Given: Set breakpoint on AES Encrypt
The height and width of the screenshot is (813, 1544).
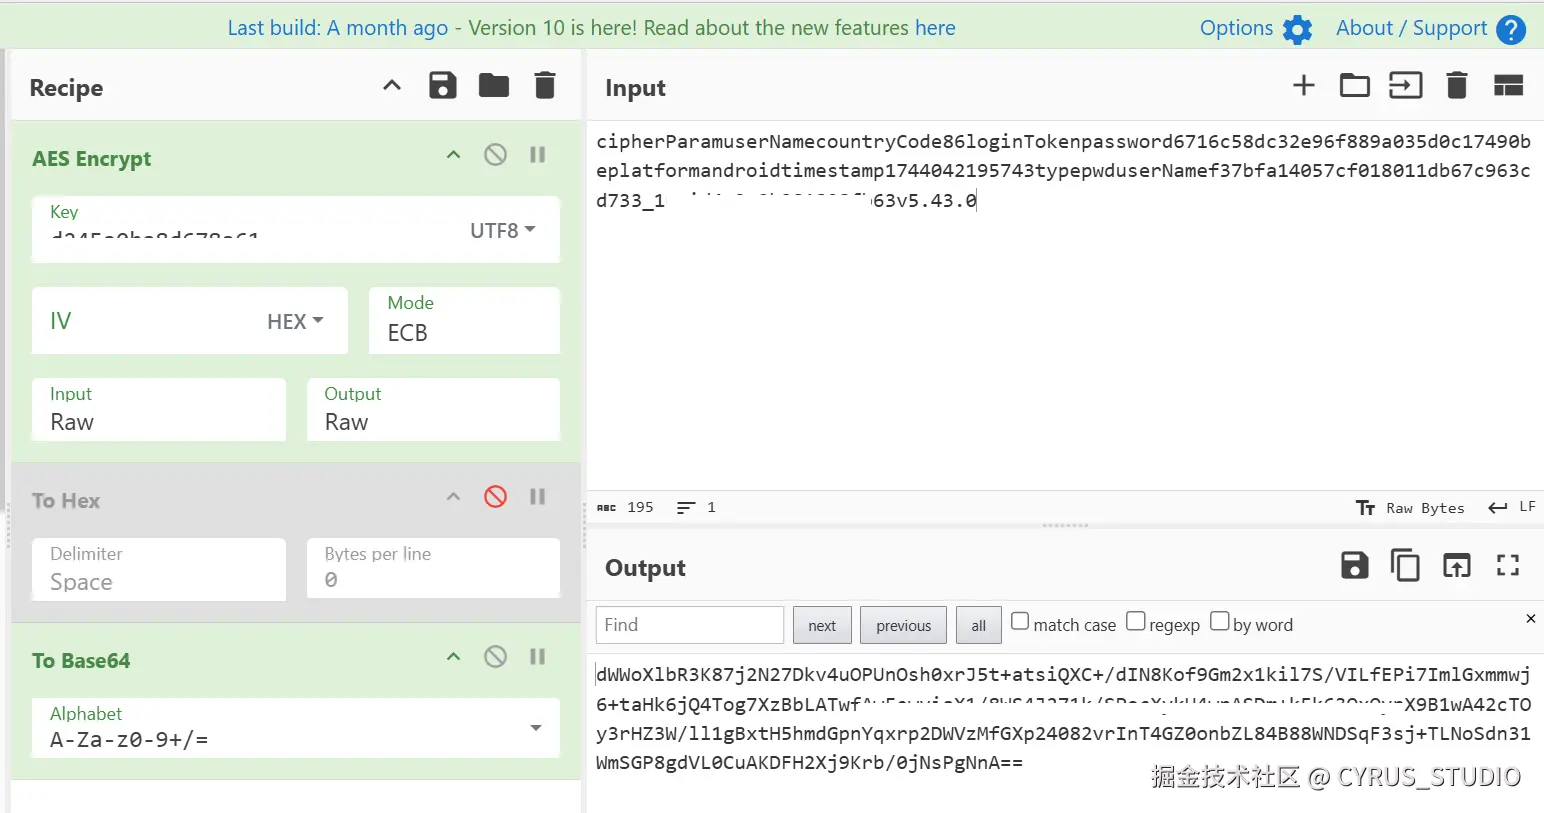Looking at the screenshot, I should click(x=538, y=155).
